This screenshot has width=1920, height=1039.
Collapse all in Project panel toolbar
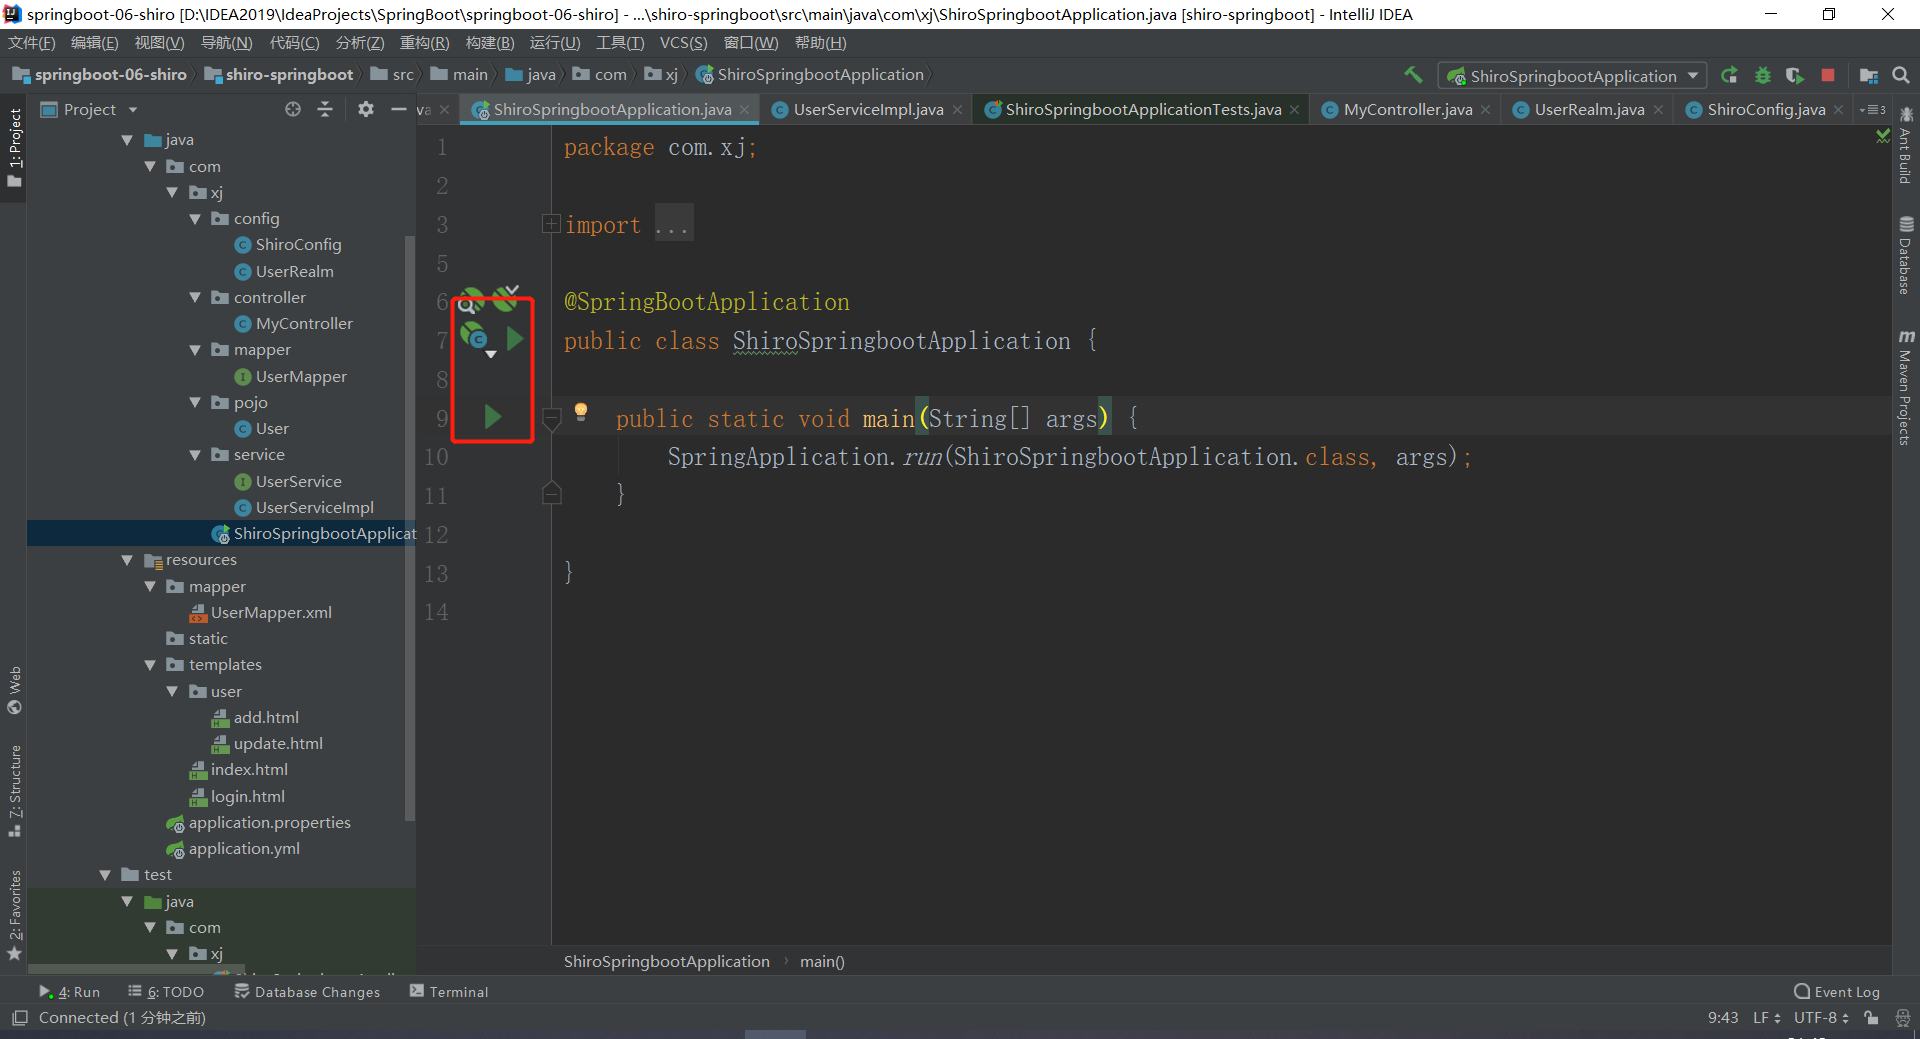pyautogui.click(x=325, y=110)
